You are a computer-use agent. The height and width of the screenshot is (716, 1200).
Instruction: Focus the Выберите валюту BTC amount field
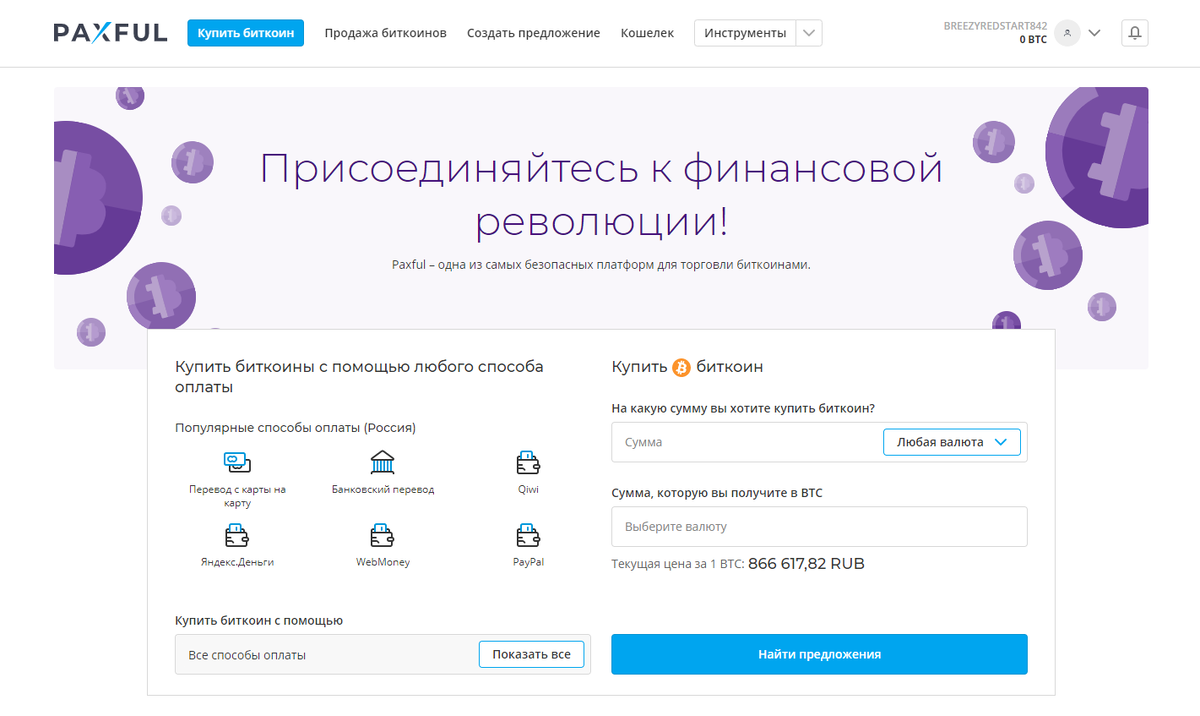pyautogui.click(x=819, y=526)
